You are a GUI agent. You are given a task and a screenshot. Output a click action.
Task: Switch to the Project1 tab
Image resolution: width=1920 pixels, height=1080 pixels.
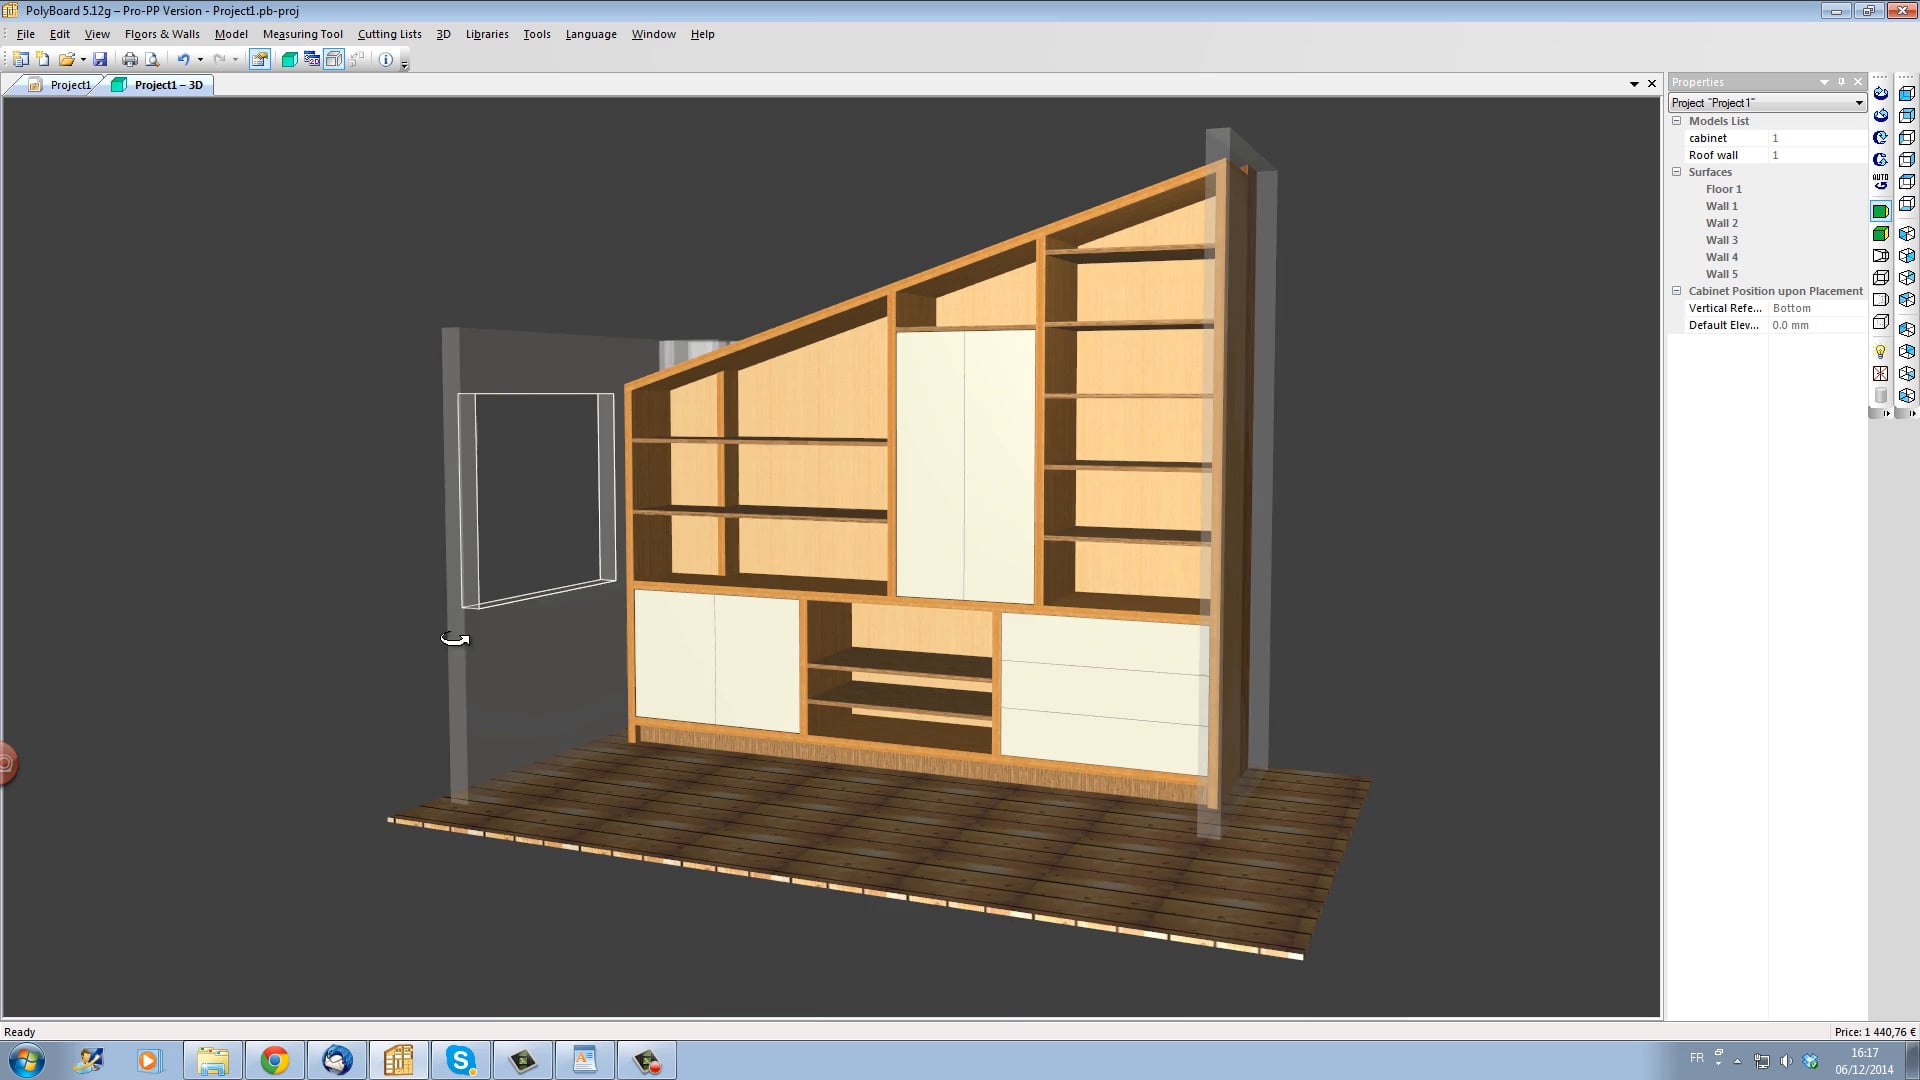tap(70, 85)
